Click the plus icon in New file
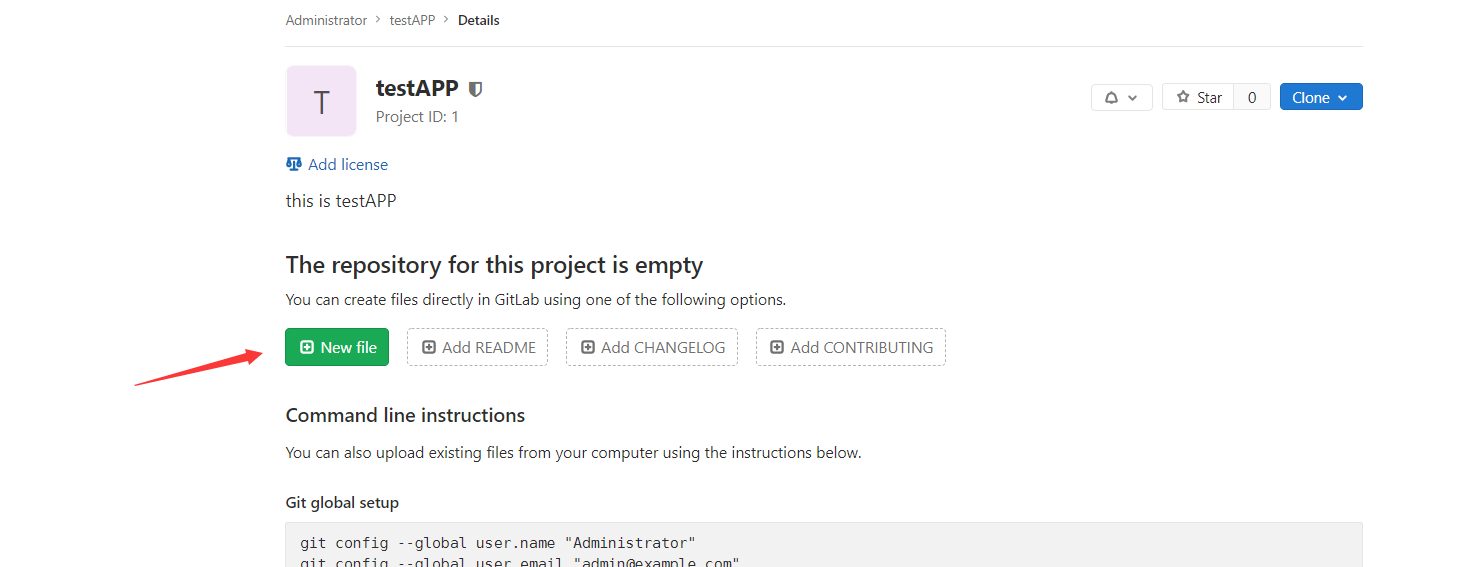Viewport: 1483px width, 567px height. 307,347
